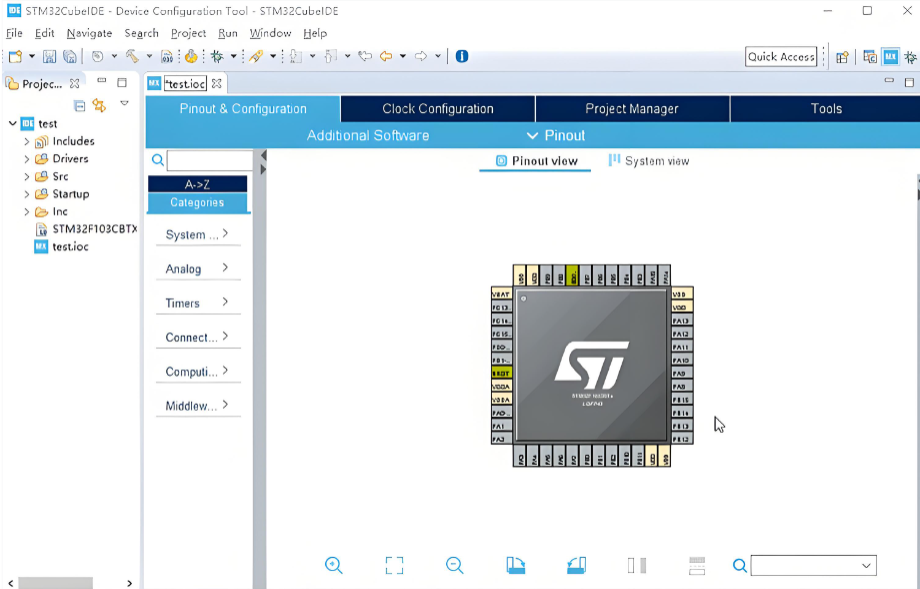Expand the Computing category
This screenshot has height=589, width=920.
(198, 371)
